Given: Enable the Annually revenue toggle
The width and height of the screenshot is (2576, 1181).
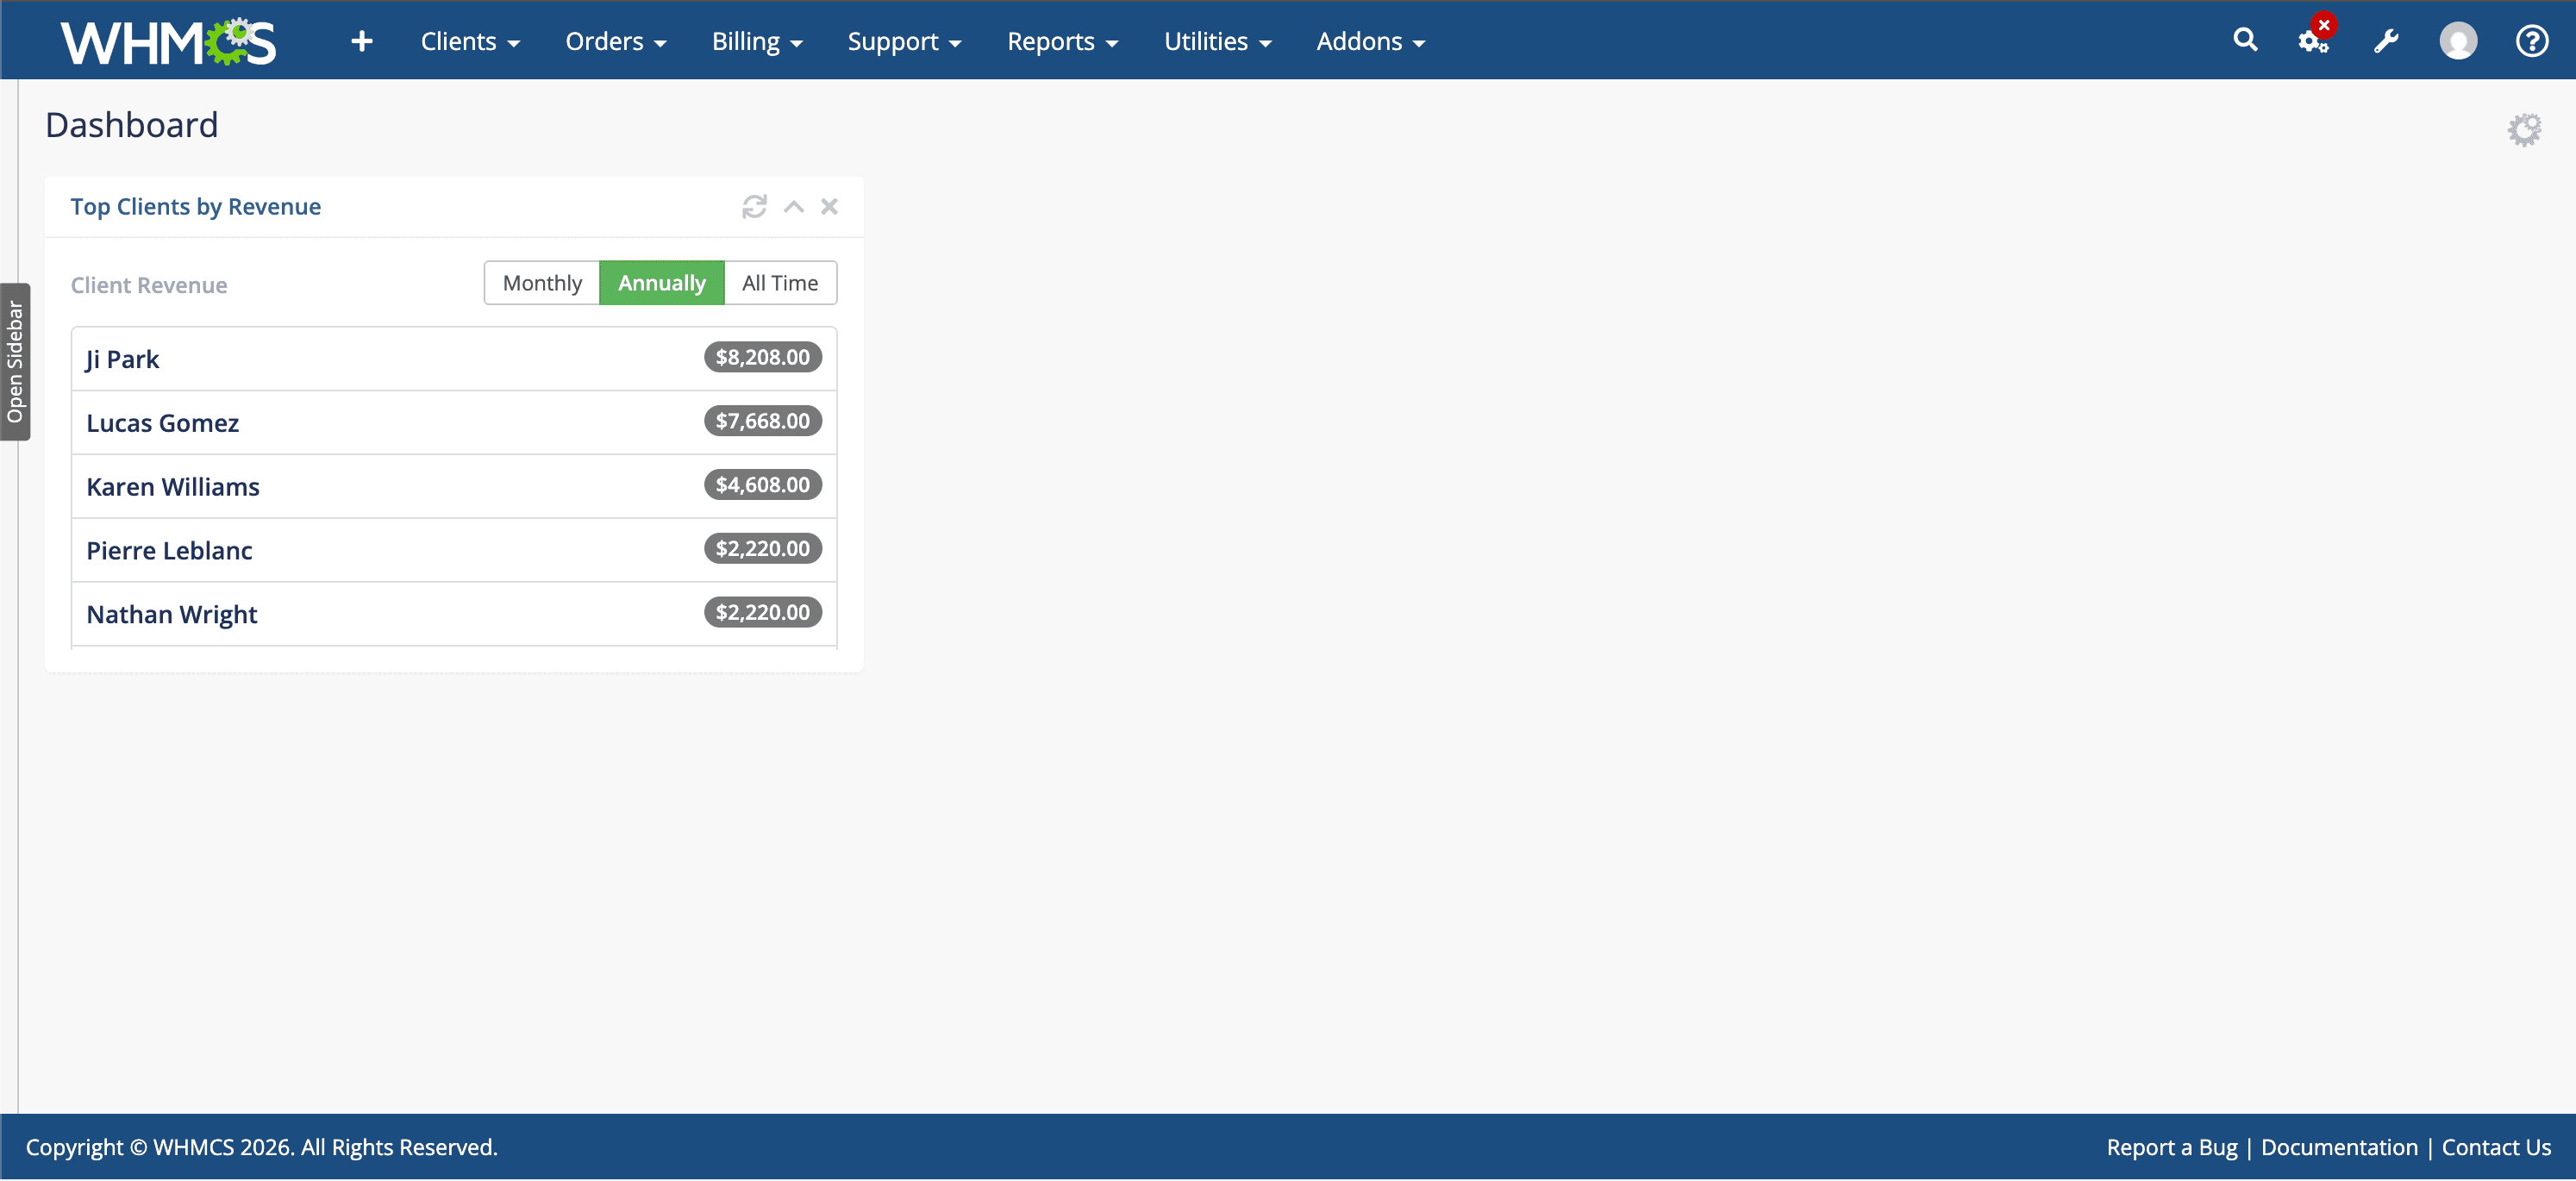Looking at the screenshot, I should (x=661, y=282).
